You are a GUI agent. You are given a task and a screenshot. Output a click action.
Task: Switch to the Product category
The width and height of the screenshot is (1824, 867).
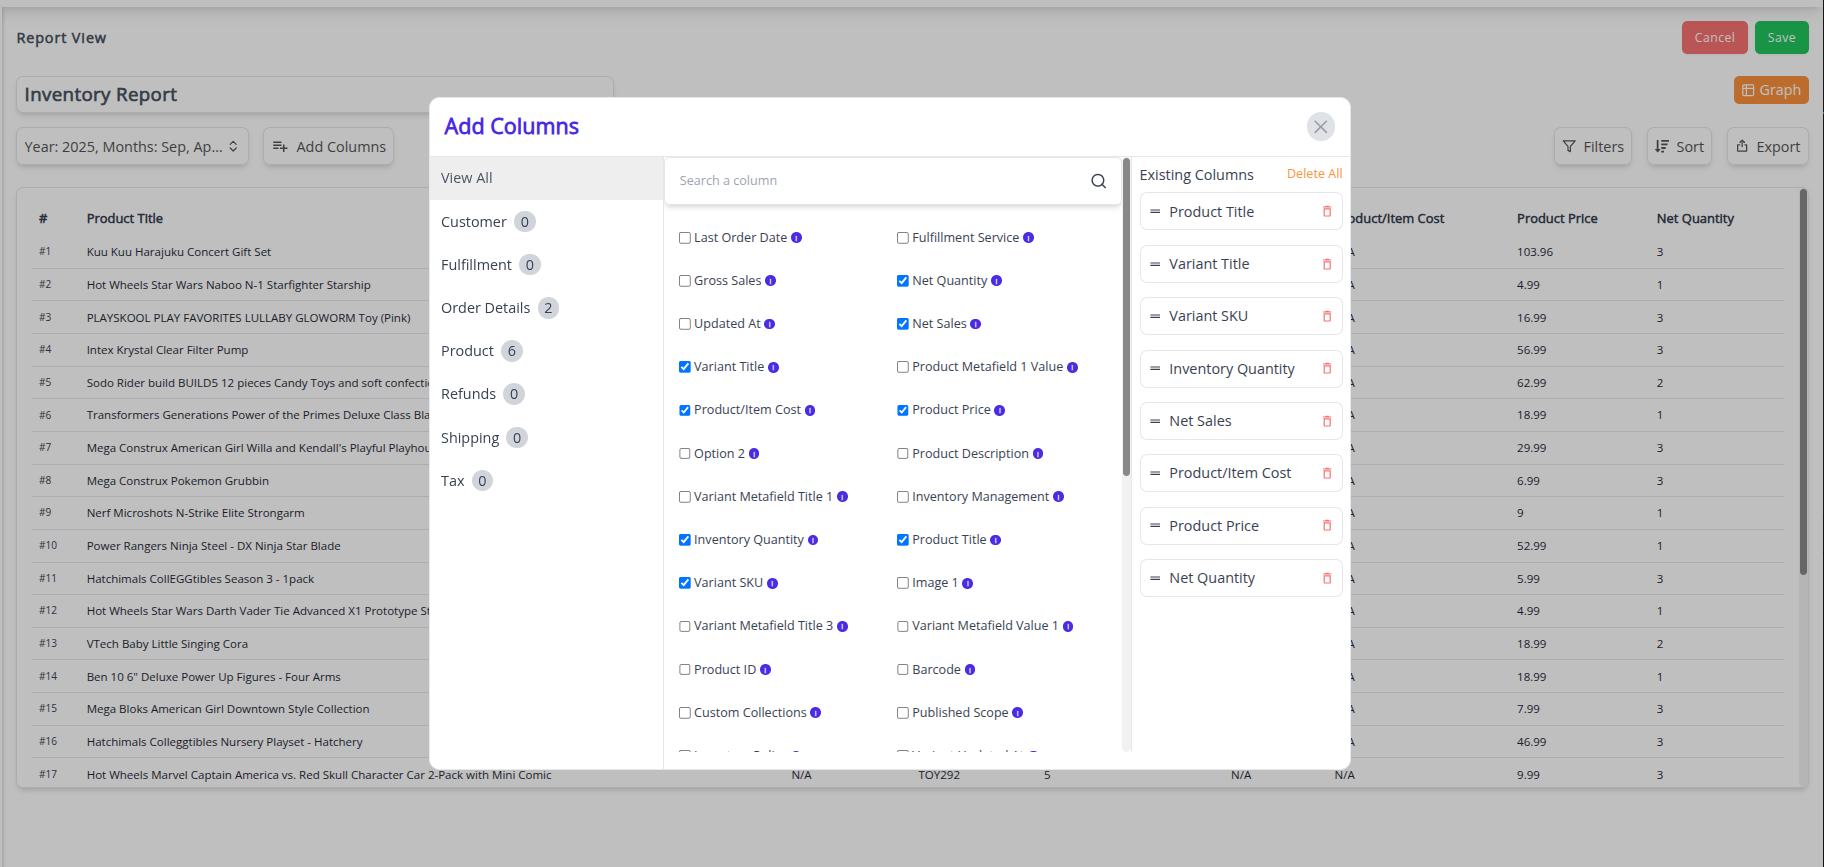468,351
